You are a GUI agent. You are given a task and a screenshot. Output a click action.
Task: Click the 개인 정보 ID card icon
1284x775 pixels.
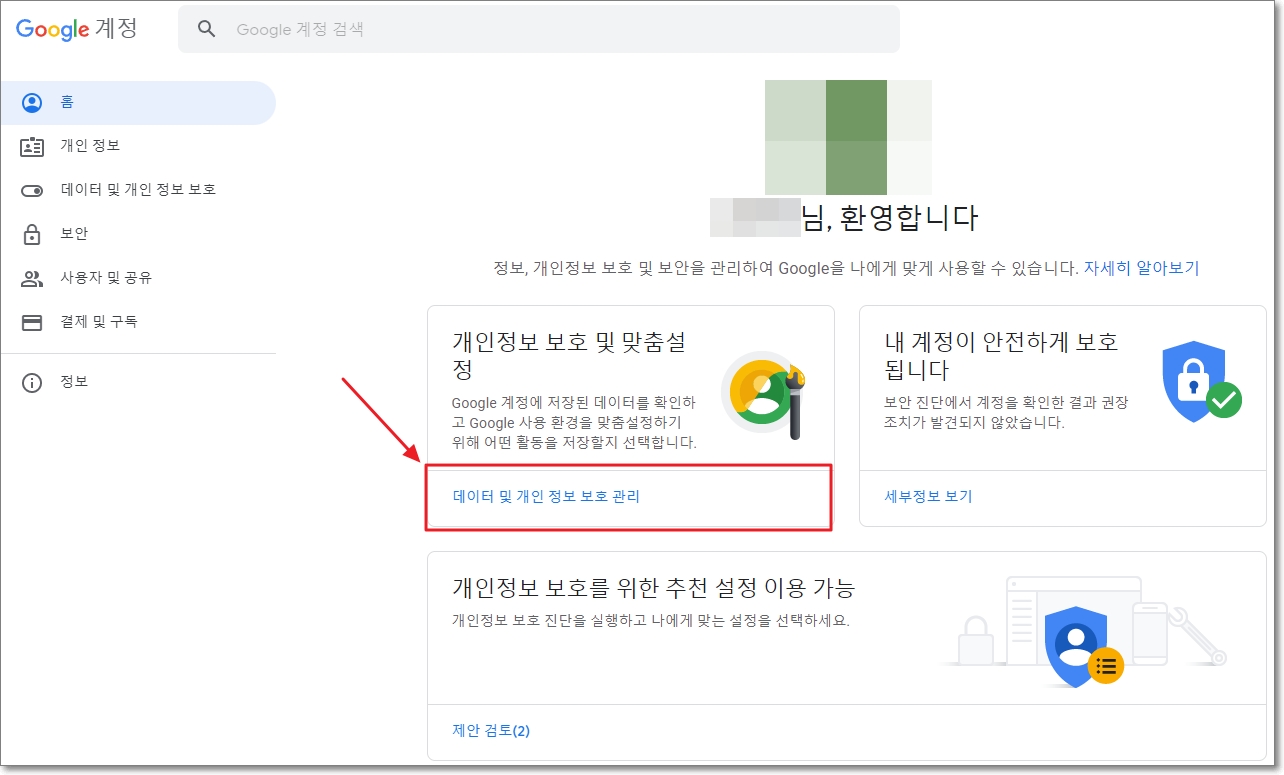coord(32,147)
